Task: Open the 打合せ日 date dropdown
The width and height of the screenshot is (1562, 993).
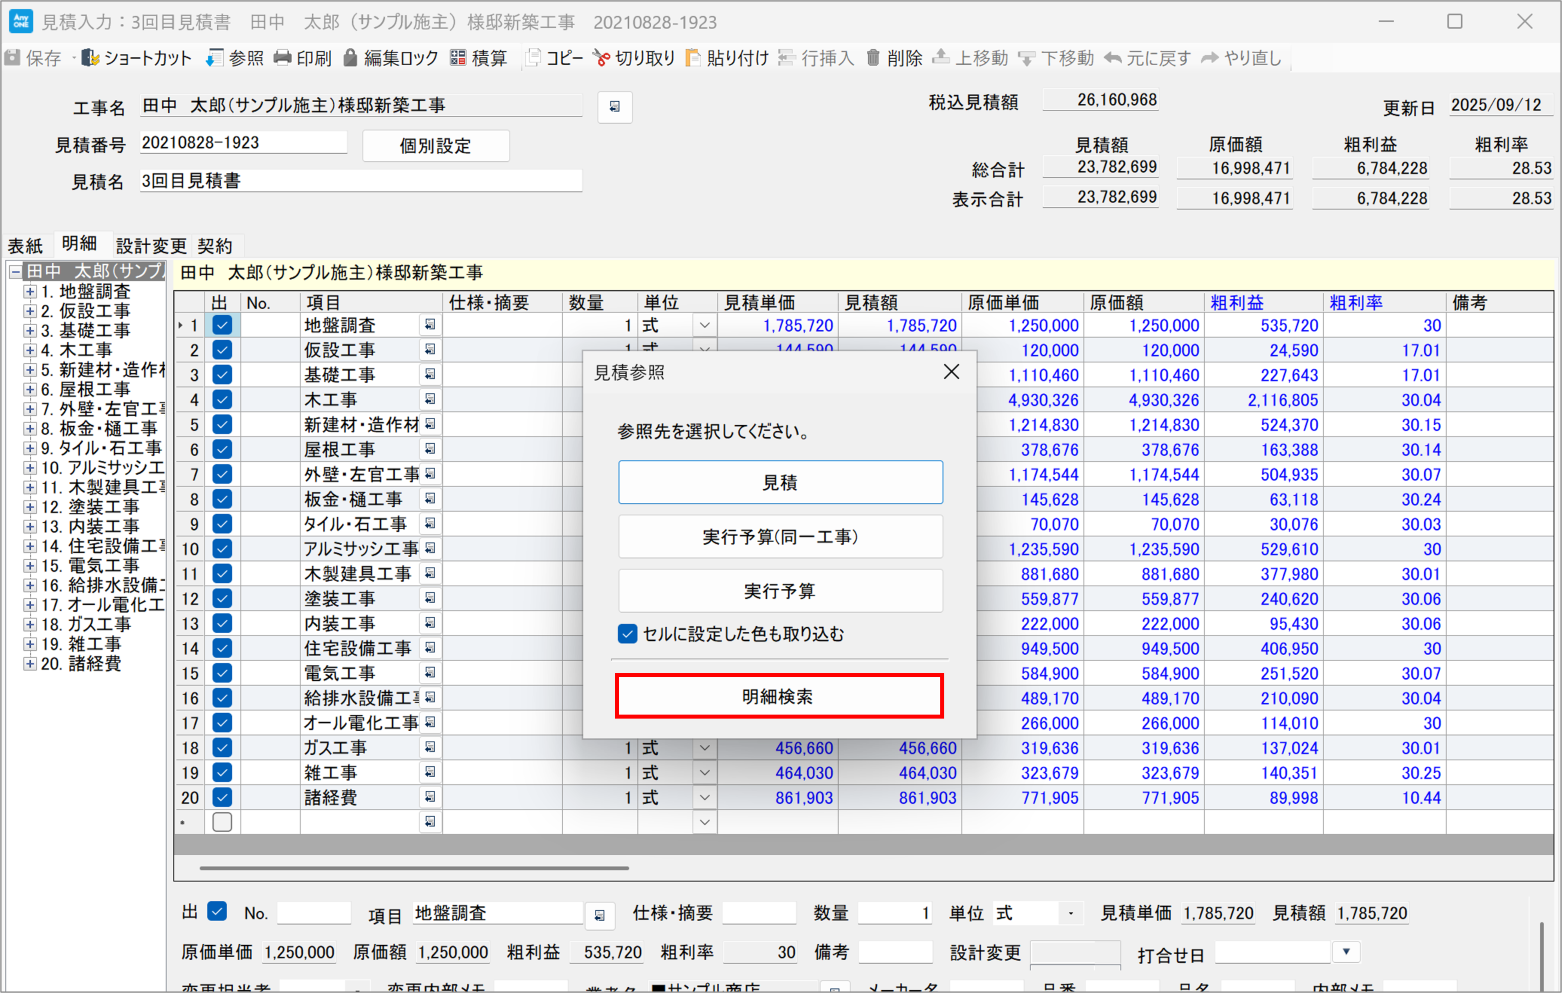Action: point(1346,952)
